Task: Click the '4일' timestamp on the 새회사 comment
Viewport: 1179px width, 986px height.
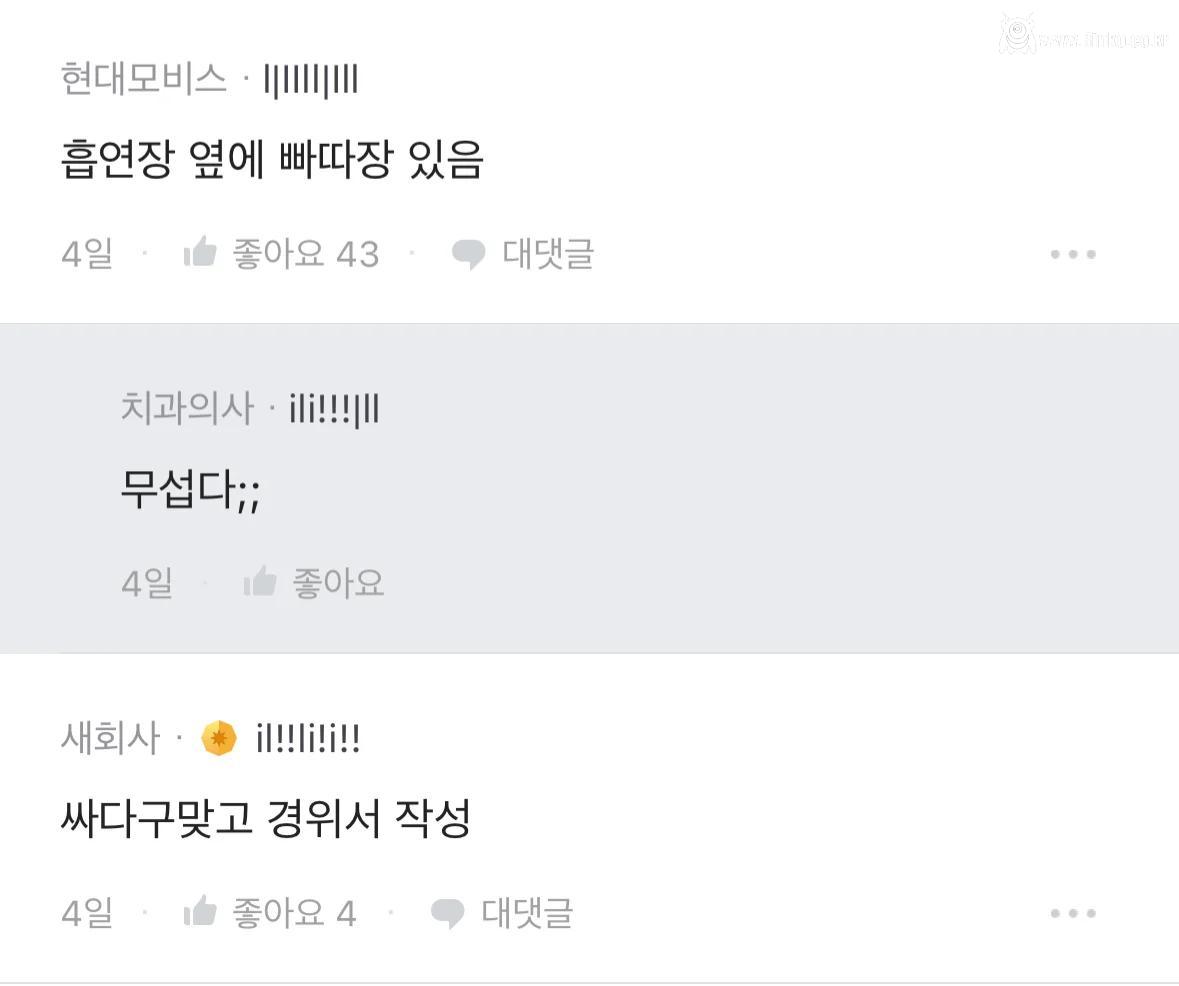Action: click(87, 913)
